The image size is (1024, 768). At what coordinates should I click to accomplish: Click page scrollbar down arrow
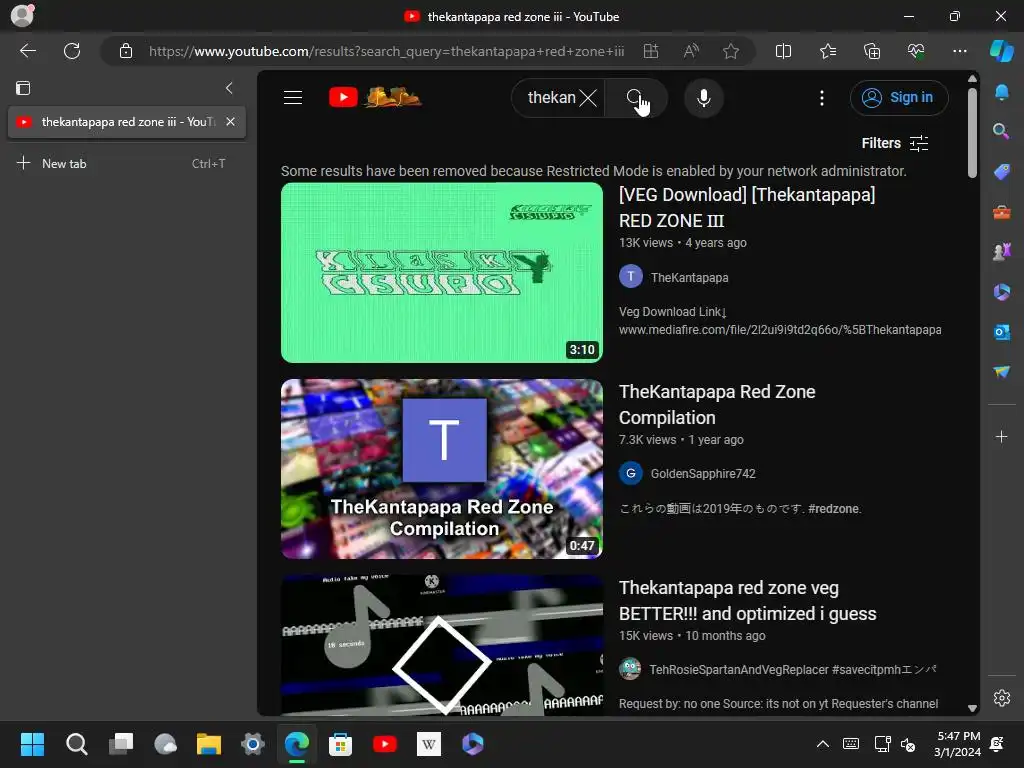(x=972, y=708)
